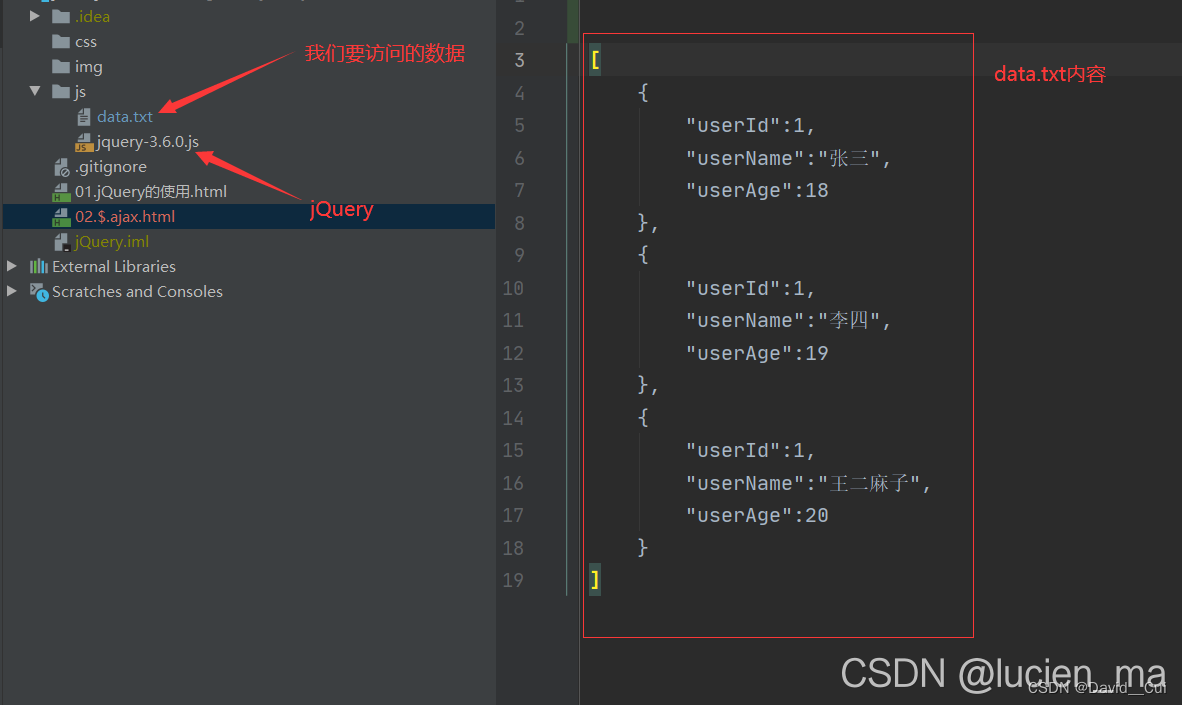Click the closing brace on line 13
This screenshot has width=1182, height=705.
(x=643, y=385)
